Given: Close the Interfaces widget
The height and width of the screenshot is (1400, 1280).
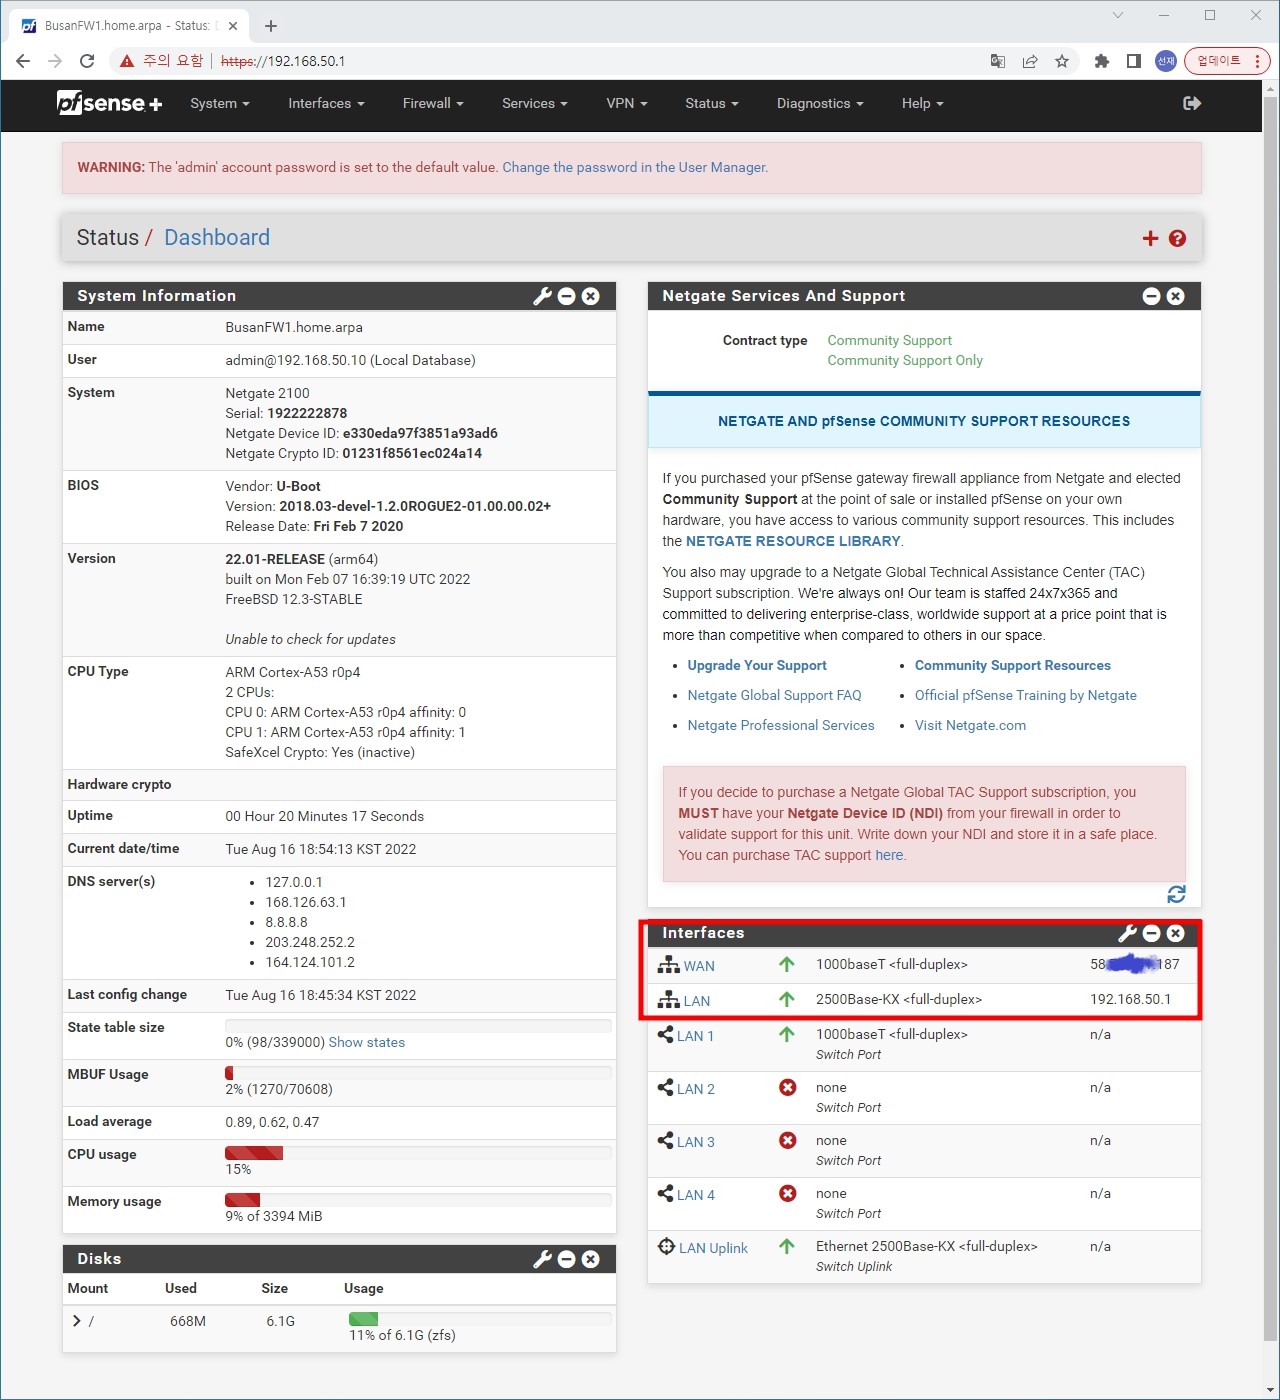Looking at the screenshot, I should coord(1175,933).
